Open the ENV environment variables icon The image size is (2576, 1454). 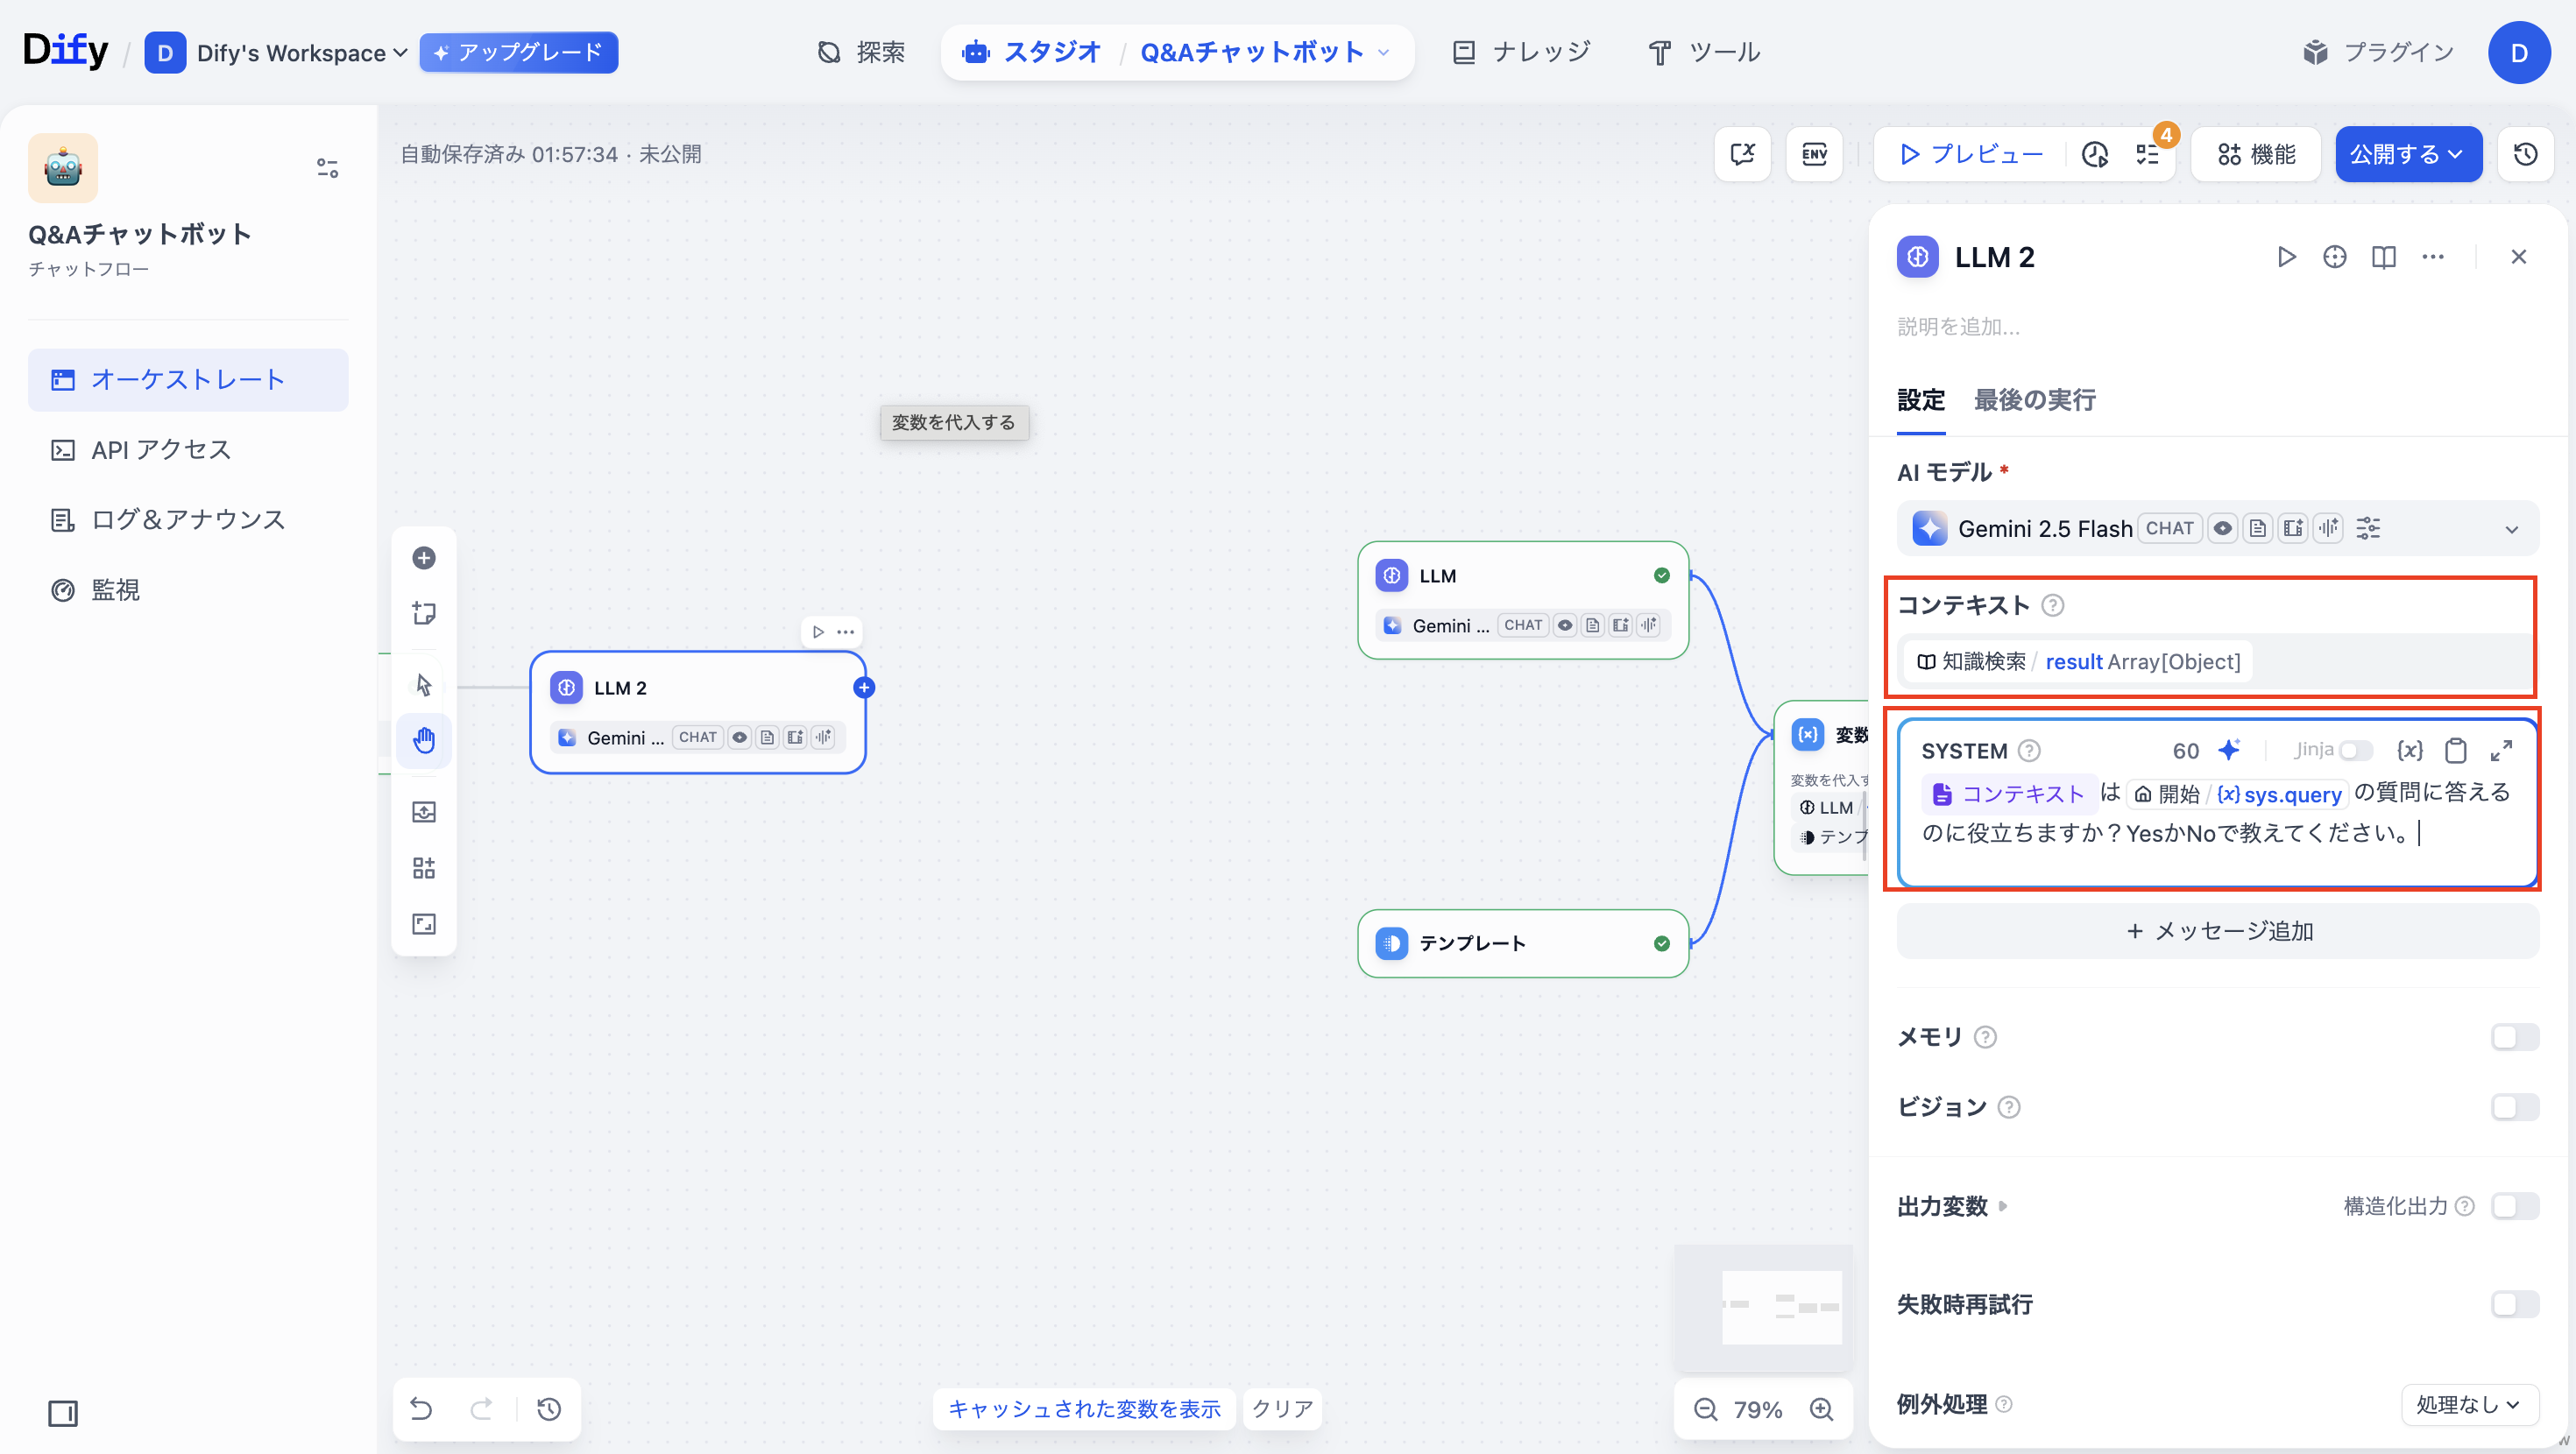point(1814,154)
